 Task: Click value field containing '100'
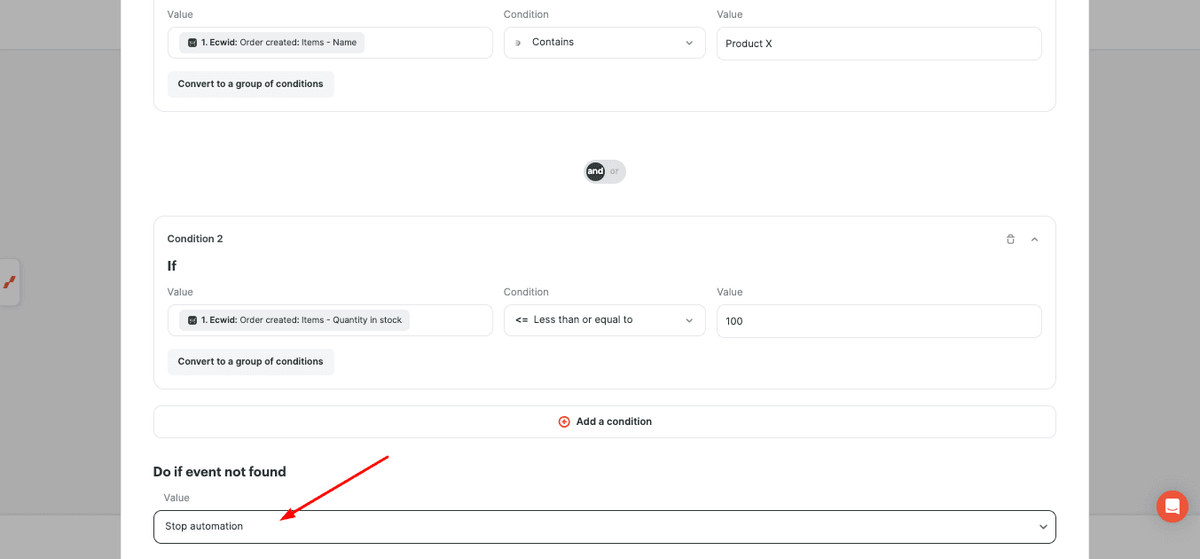point(879,321)
